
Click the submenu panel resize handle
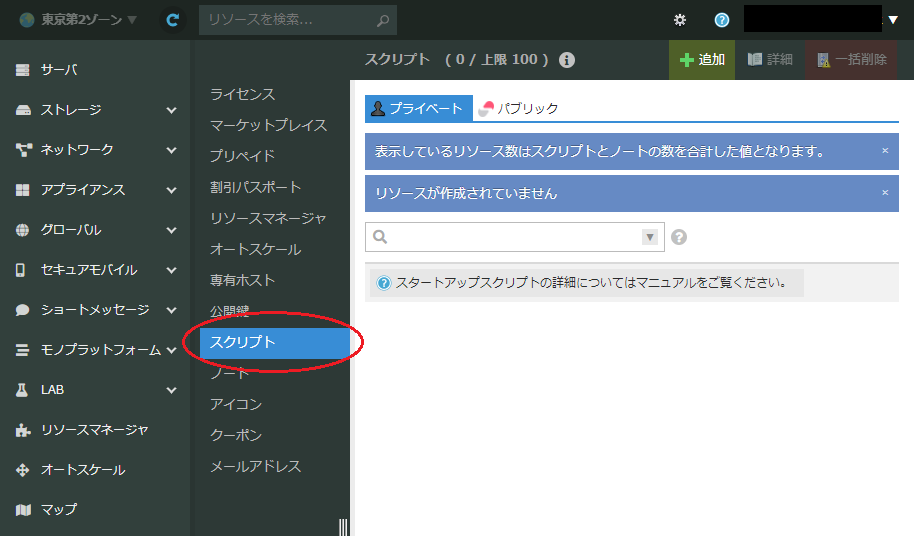click(x=343, y=526)
